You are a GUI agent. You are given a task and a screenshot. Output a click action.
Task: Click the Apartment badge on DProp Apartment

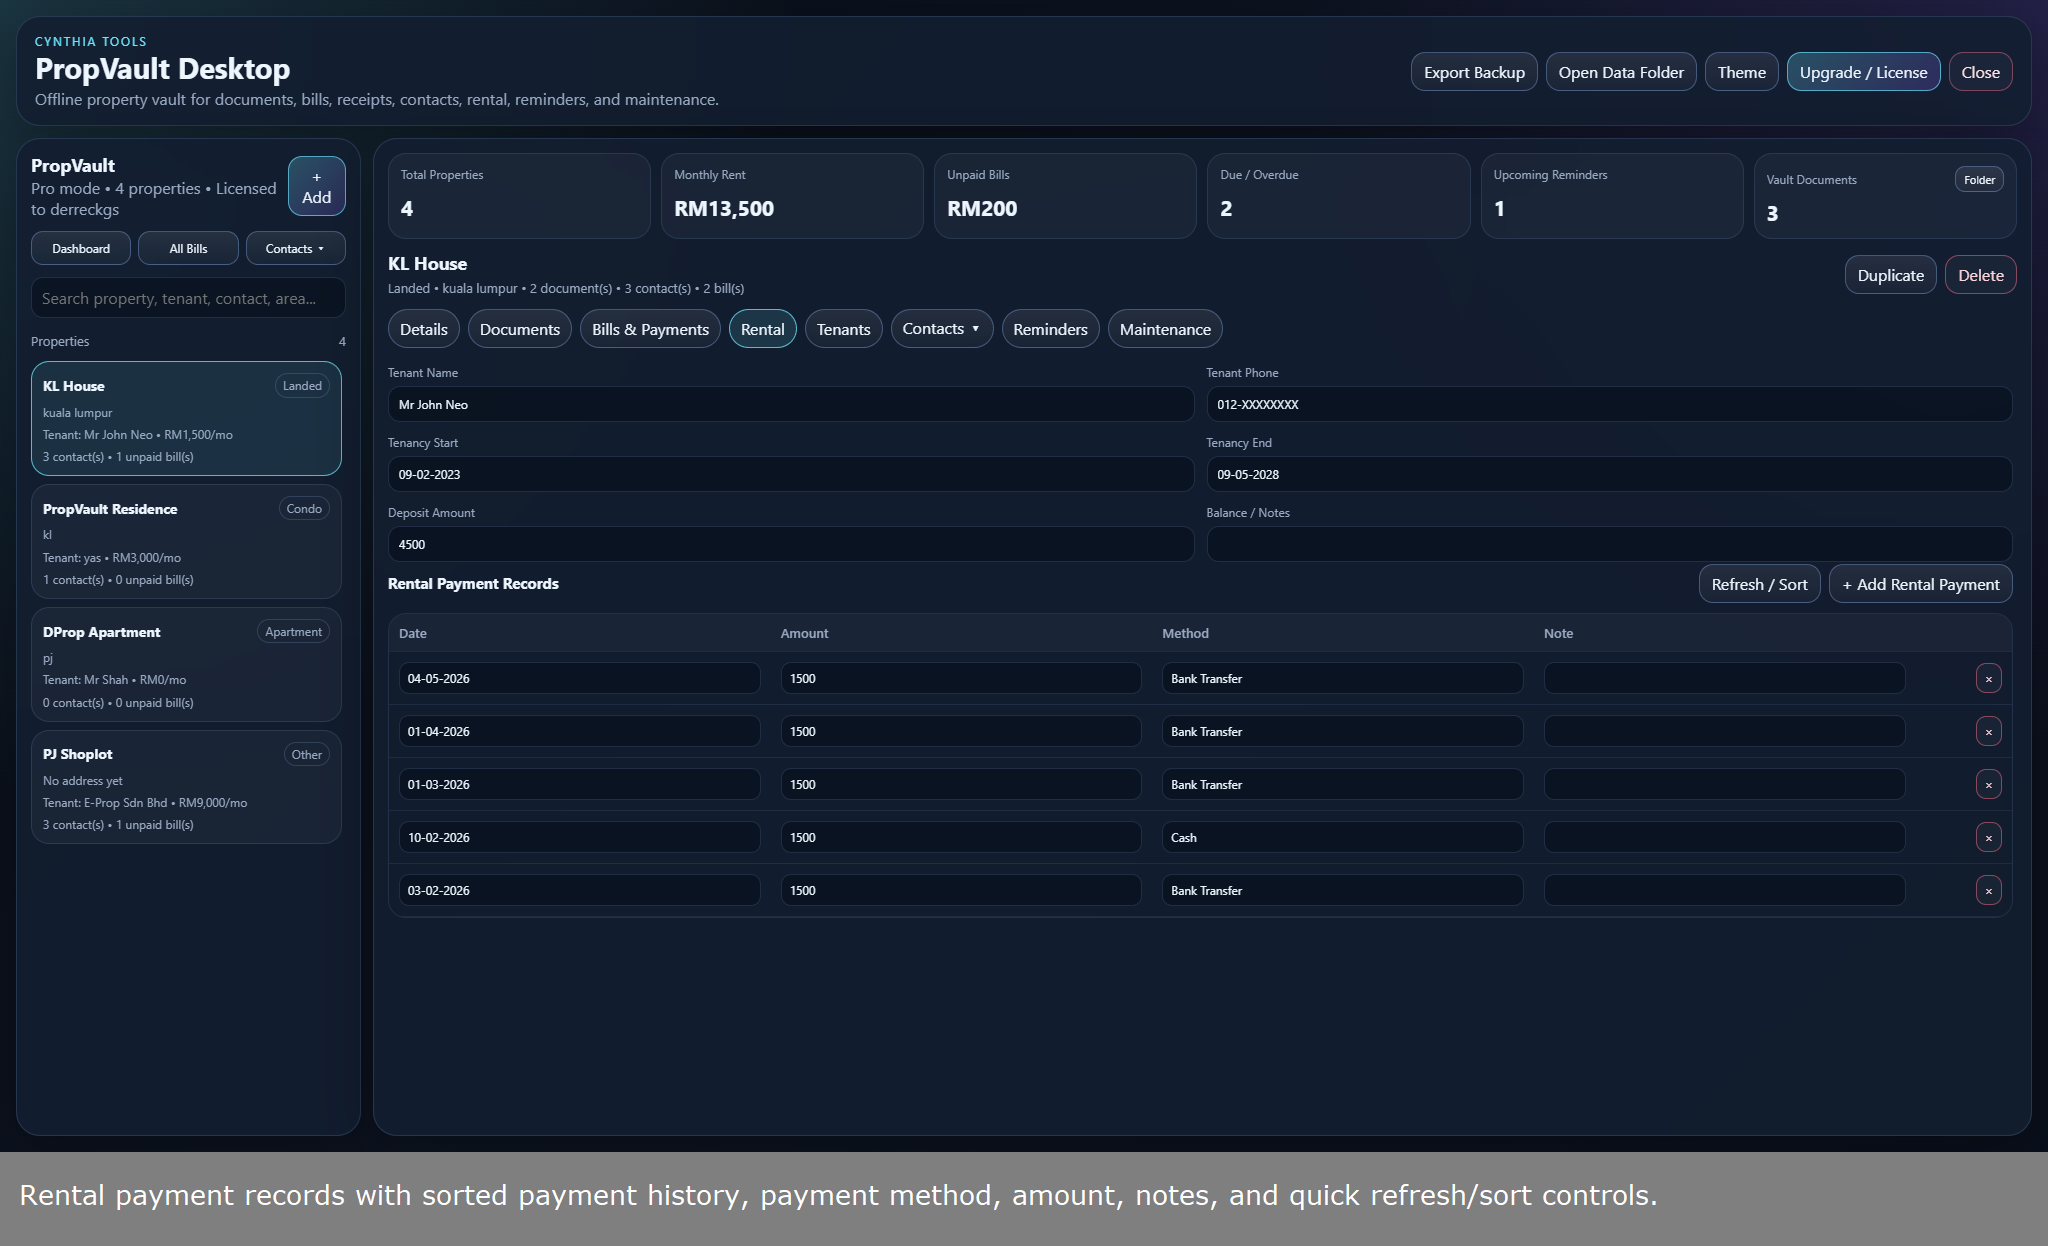coord(293,632)
